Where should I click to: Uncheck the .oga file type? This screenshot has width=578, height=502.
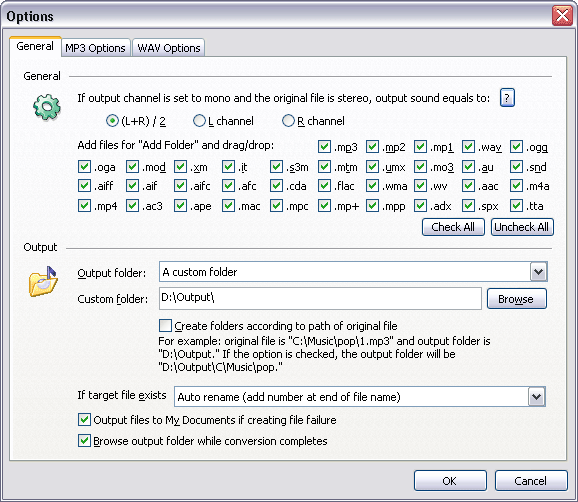[84, 167]
